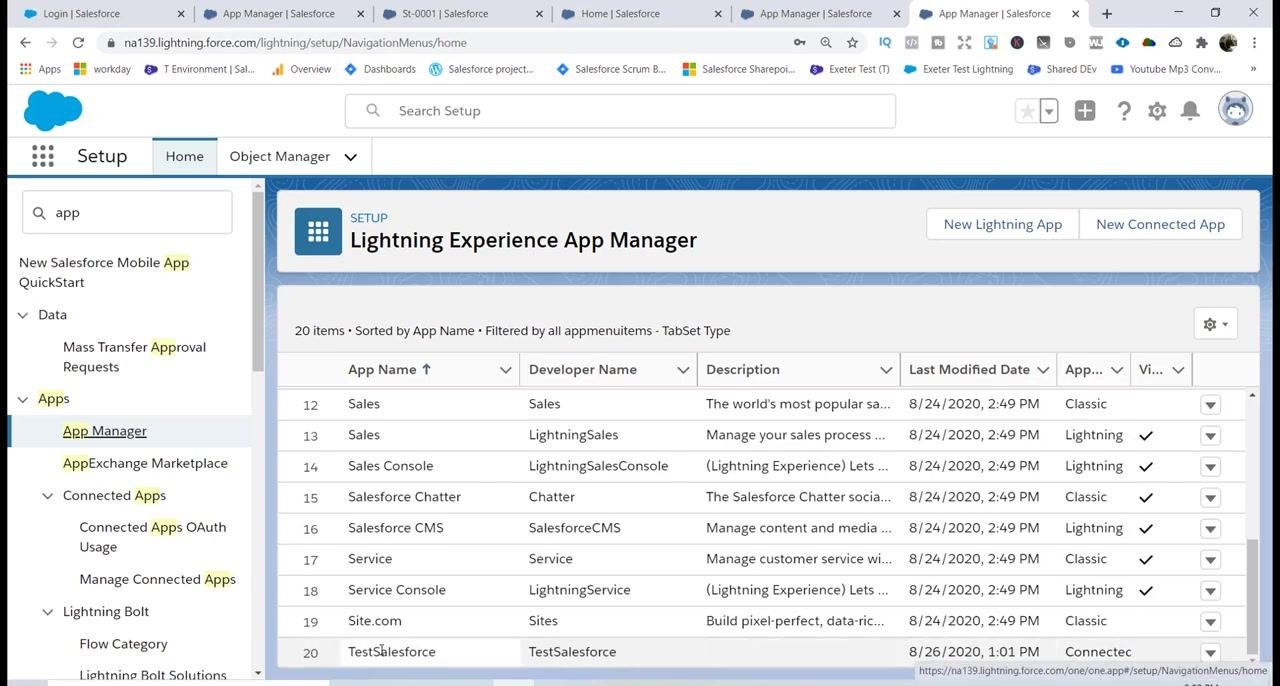Click the left setup sidebar scrollbar
Image resolution: width=1280 pixels, height=686 pixels.
pos(258,280)
